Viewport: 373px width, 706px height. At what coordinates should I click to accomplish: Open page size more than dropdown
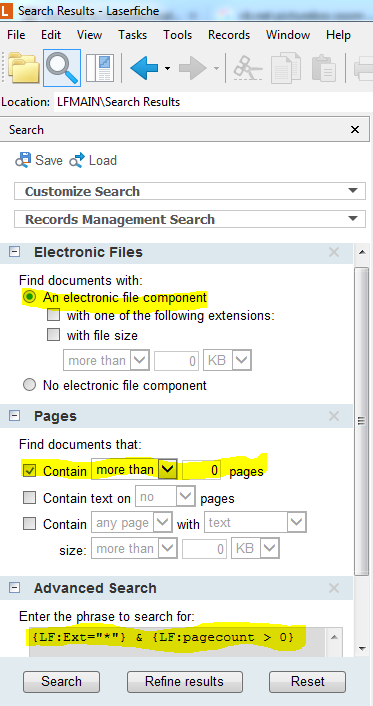[134, 549]
